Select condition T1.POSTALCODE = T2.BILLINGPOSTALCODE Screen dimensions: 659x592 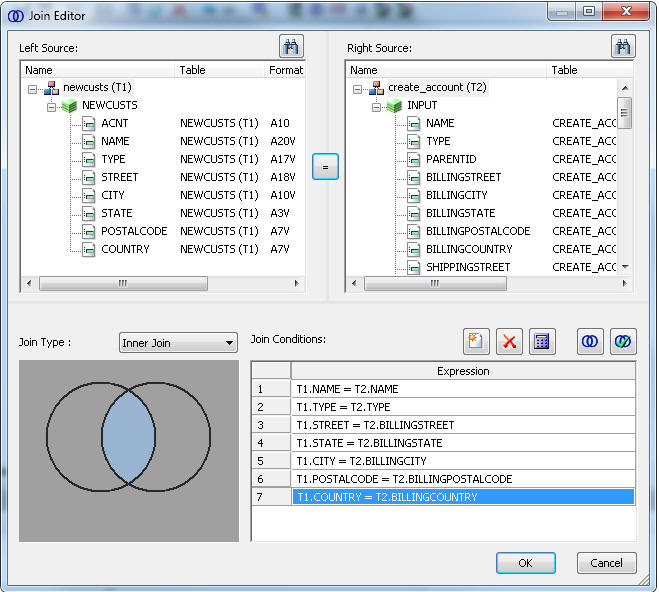(x=463, y=479)
